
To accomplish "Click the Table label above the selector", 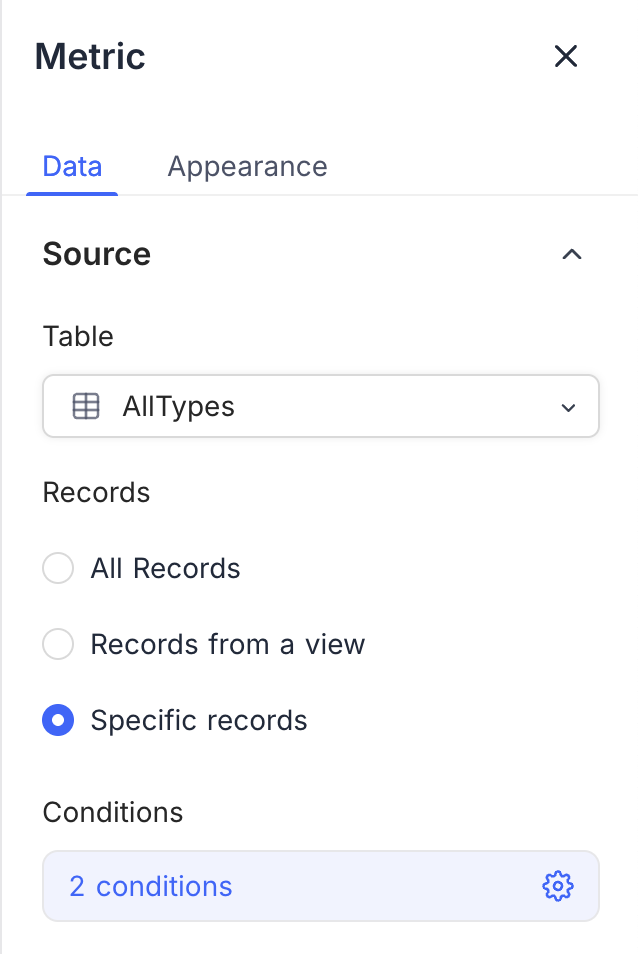I will pyautogui.click(x=78, y=337).
